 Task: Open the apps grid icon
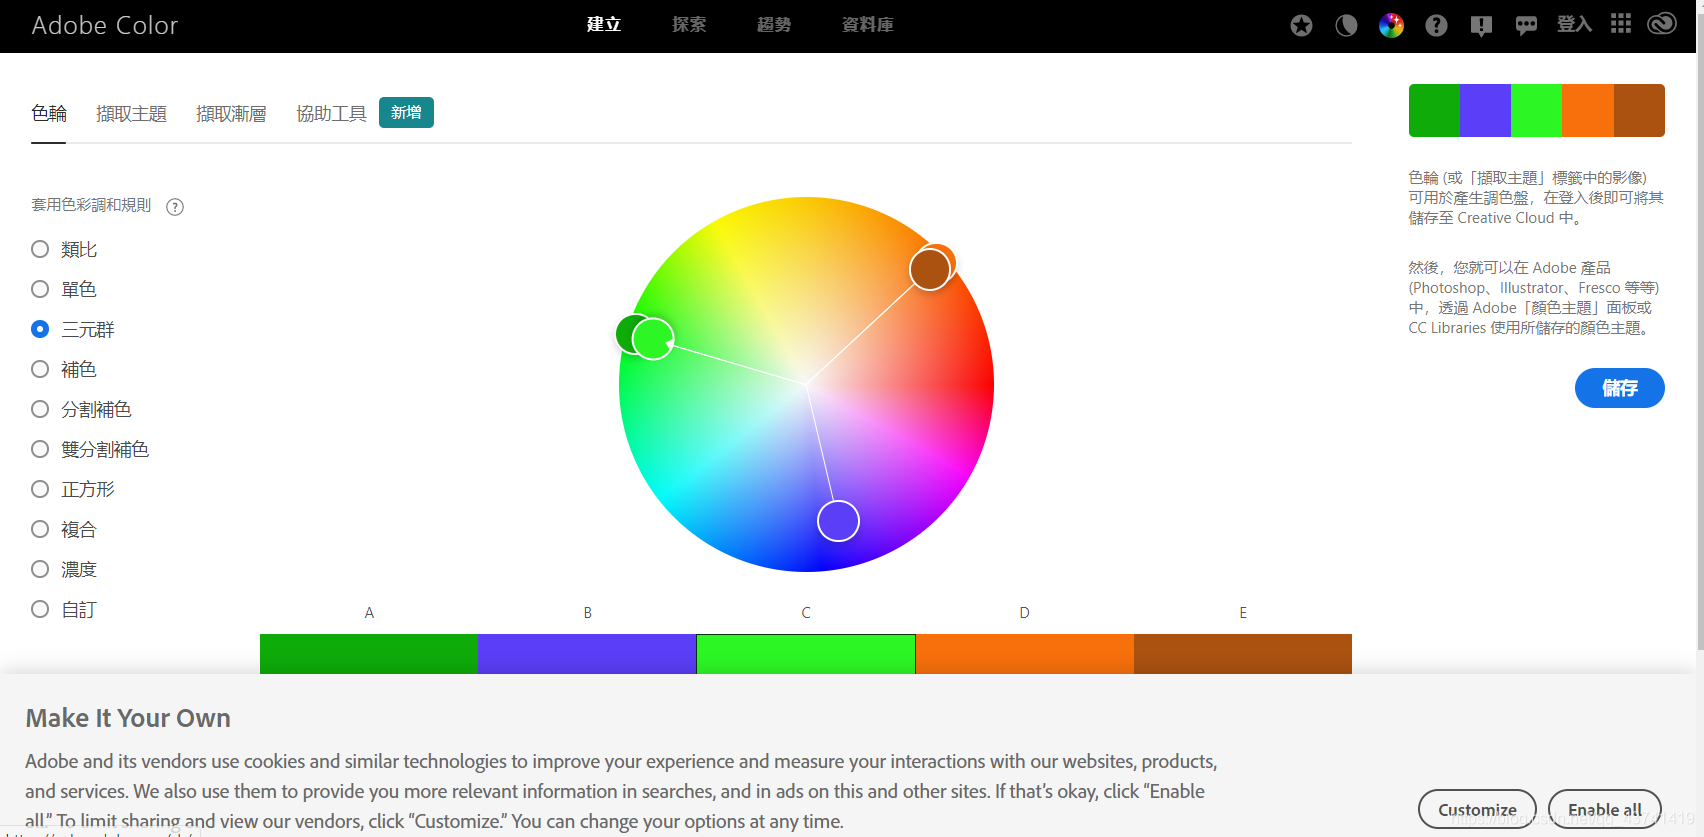(x=1621, y=23)
